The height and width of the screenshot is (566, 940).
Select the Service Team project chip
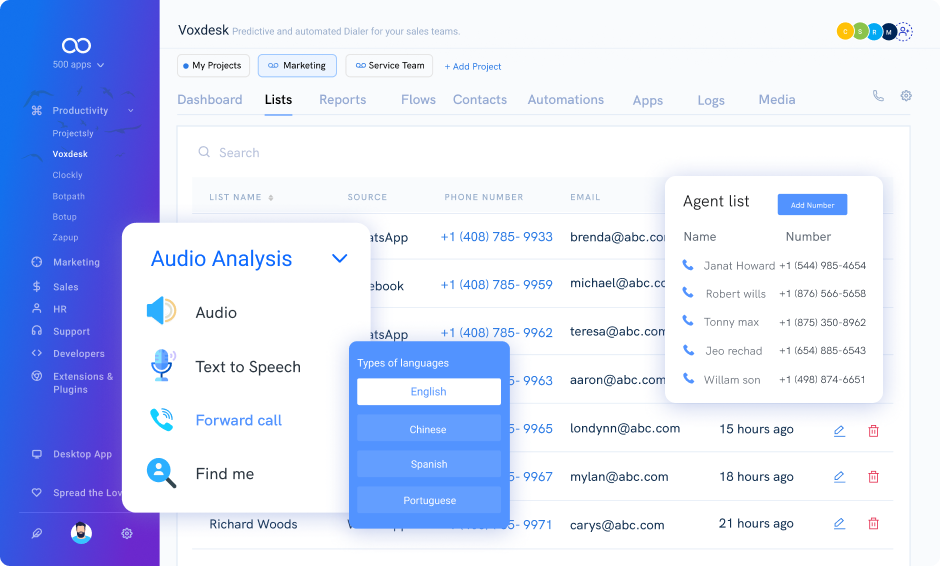click(389, 66)
